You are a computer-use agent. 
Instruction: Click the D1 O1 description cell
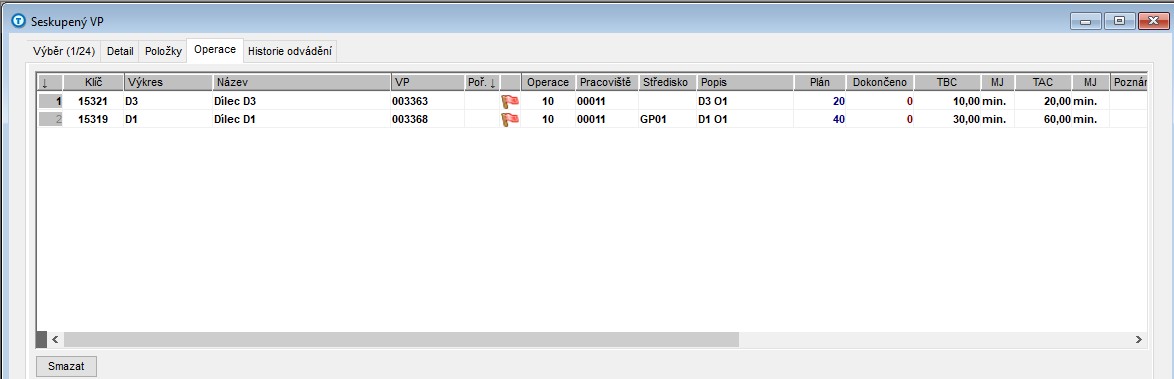click(x=745, y=118)
